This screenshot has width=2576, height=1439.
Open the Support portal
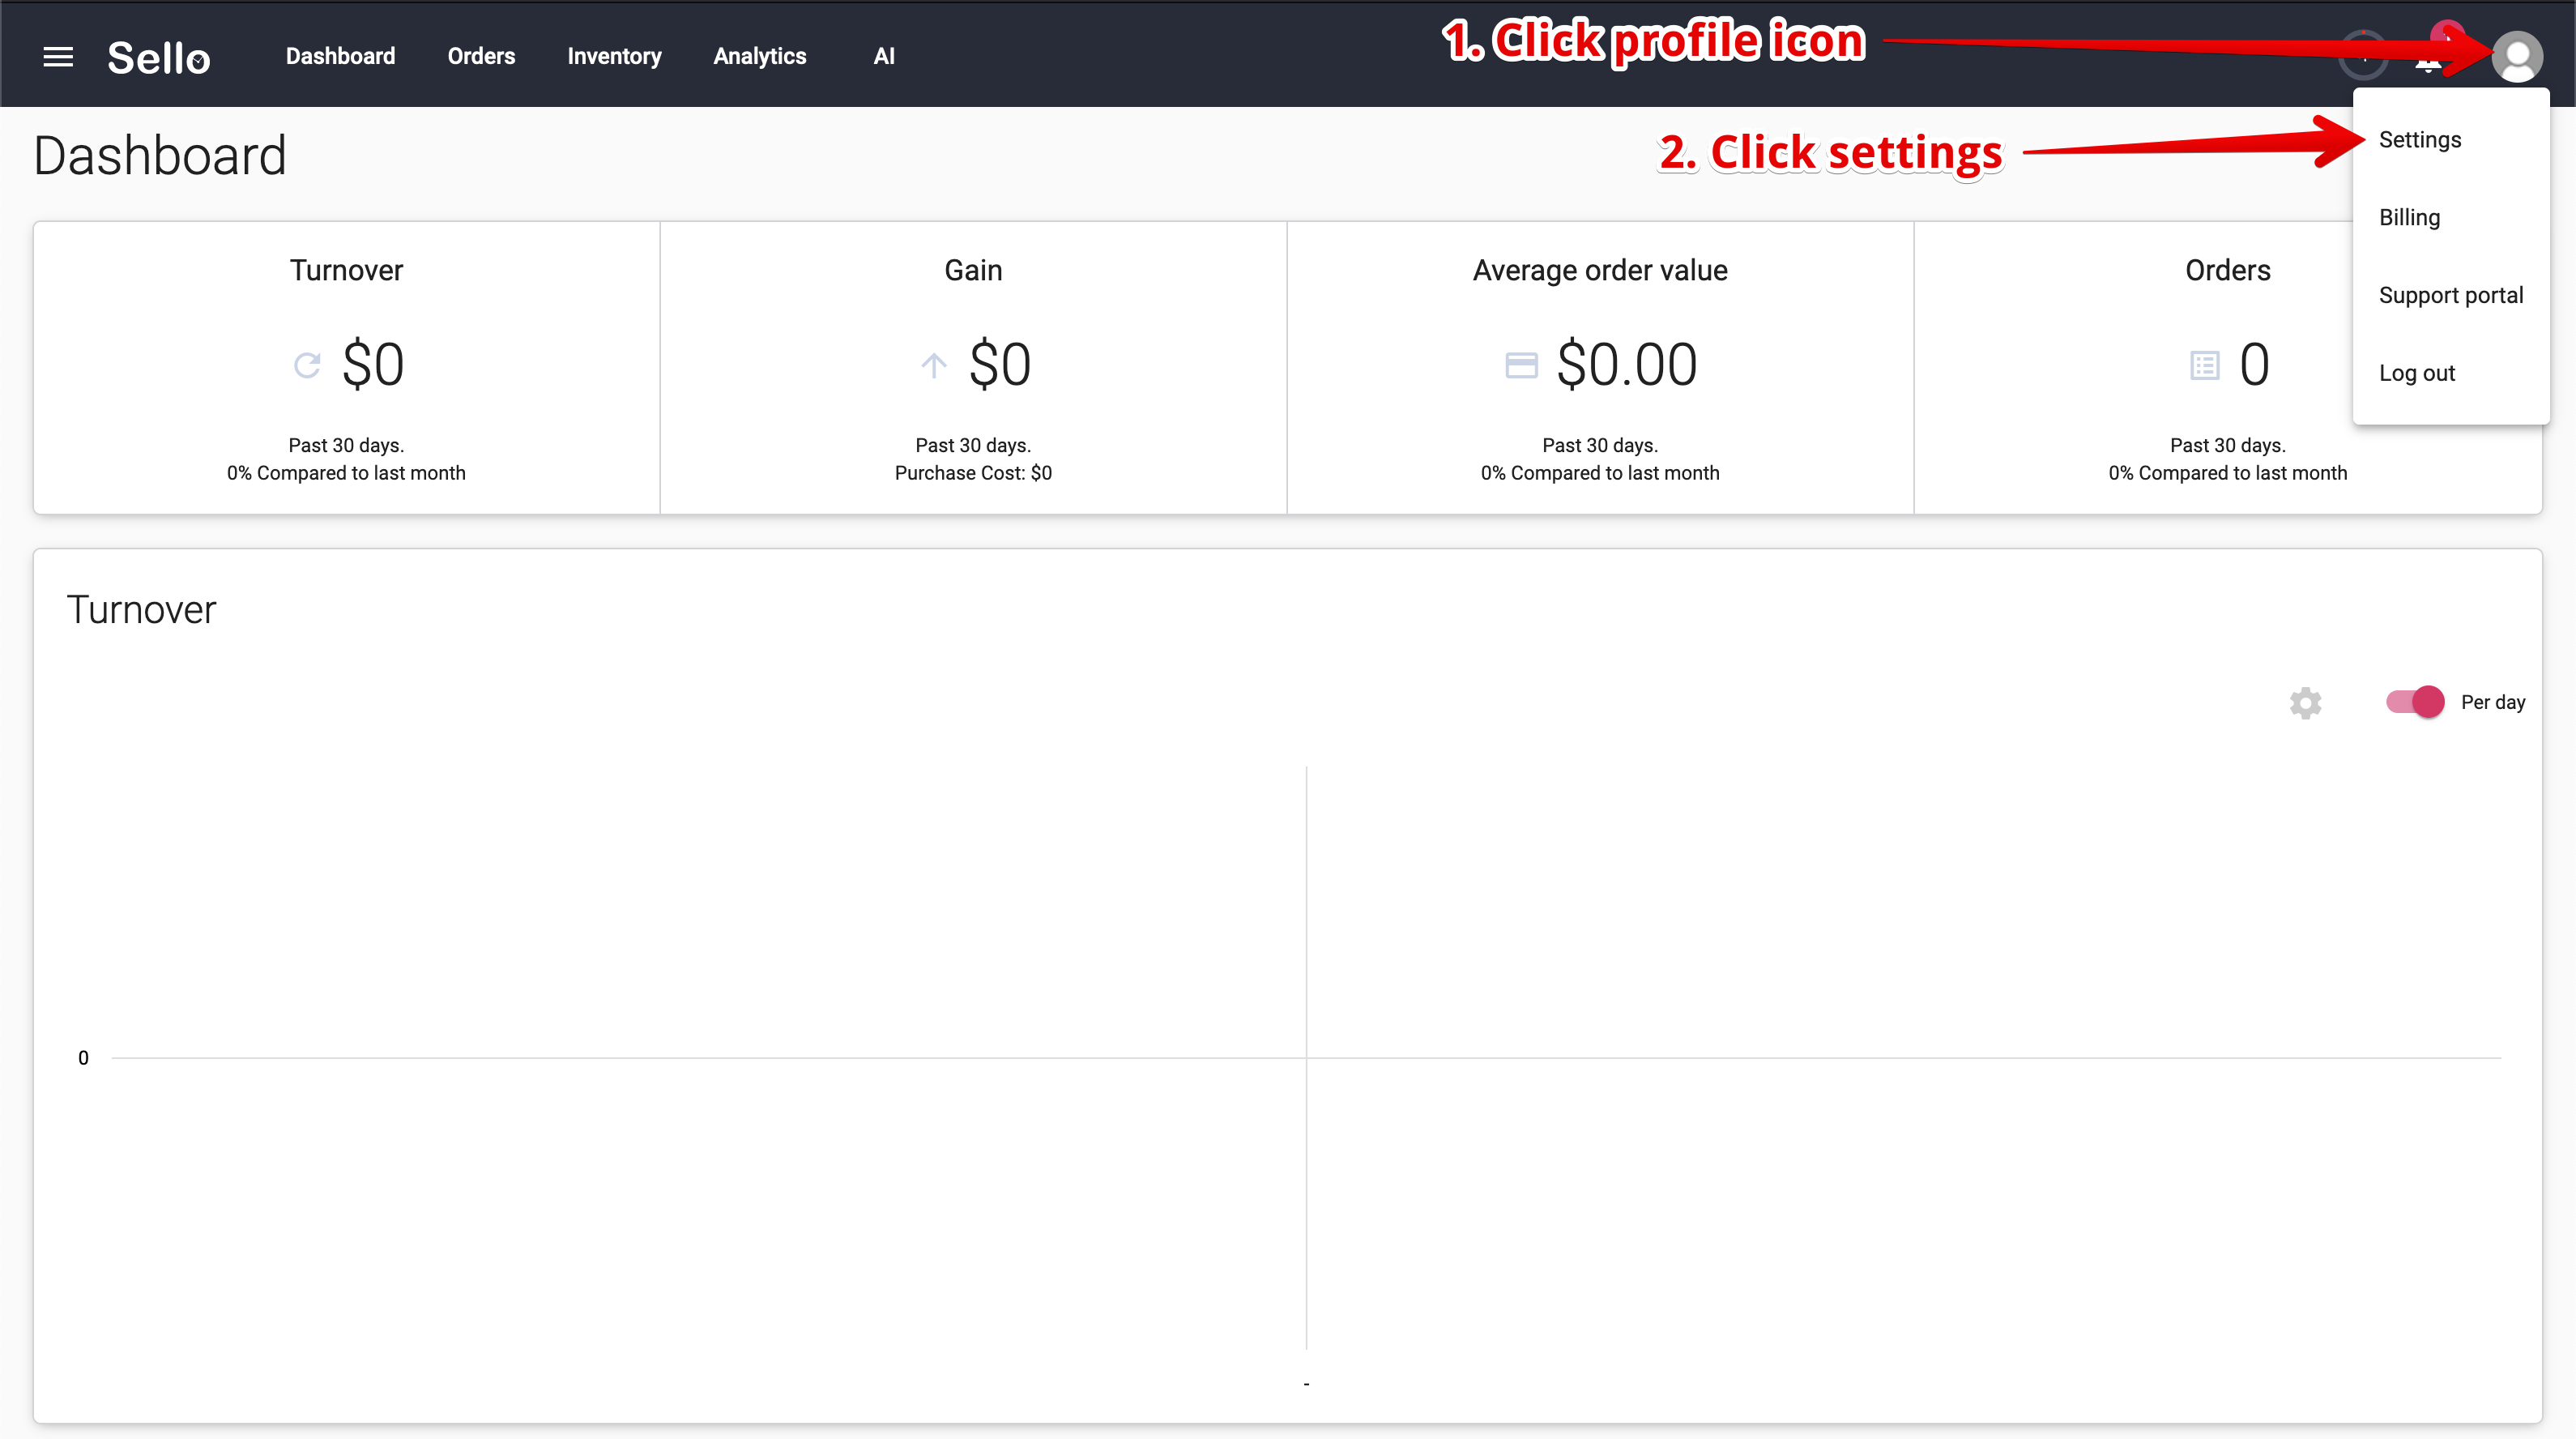[x=2452, y=295]
